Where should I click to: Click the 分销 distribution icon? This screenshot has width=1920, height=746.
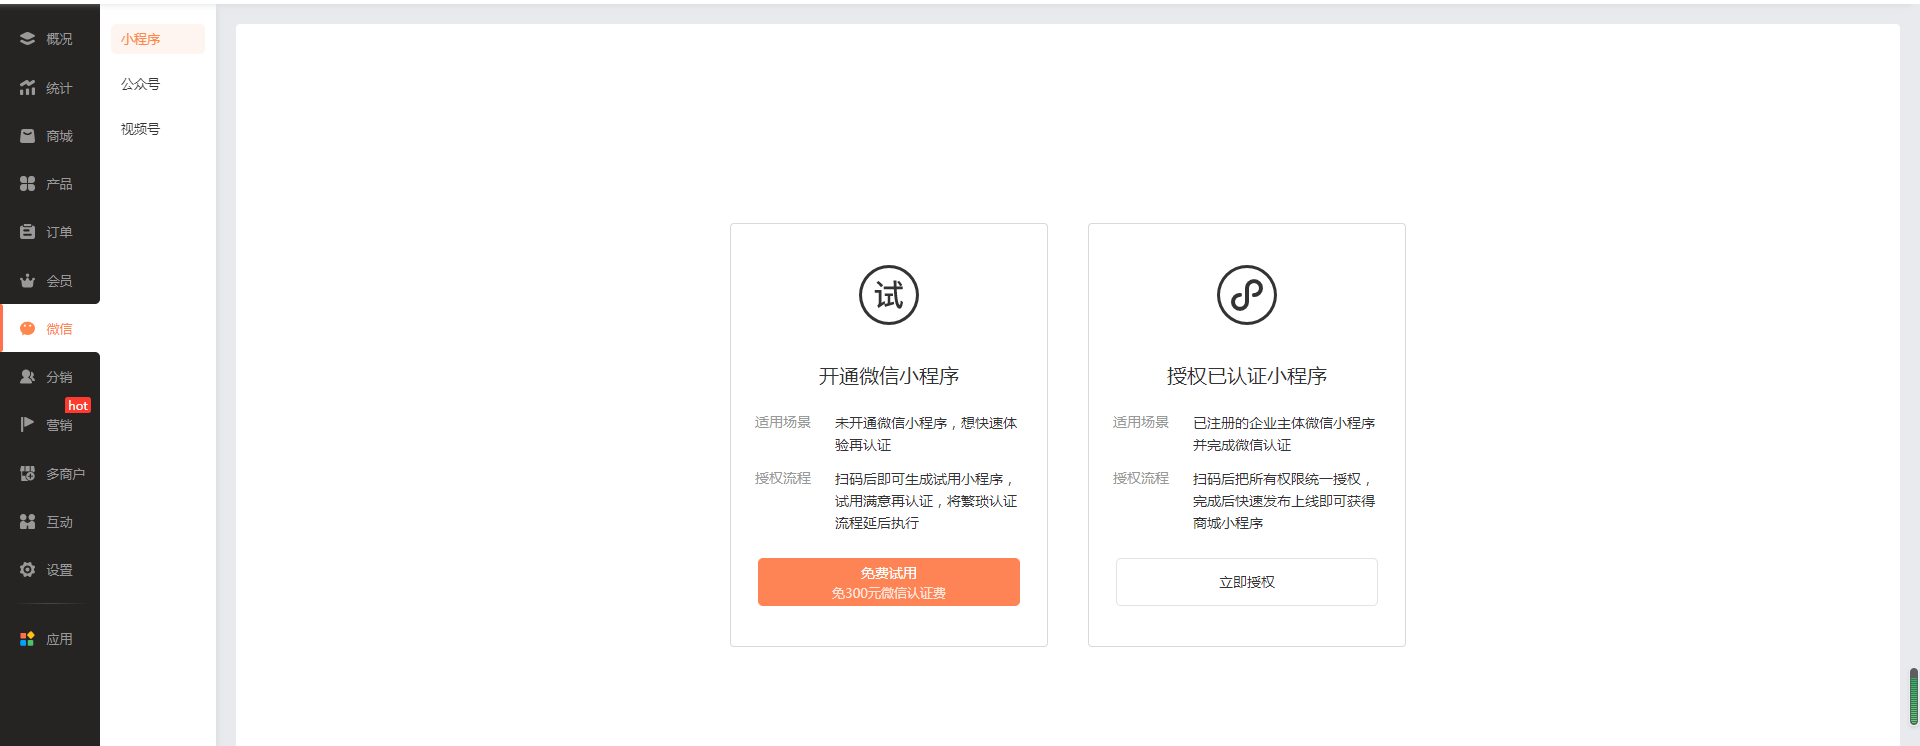point(27,377)
